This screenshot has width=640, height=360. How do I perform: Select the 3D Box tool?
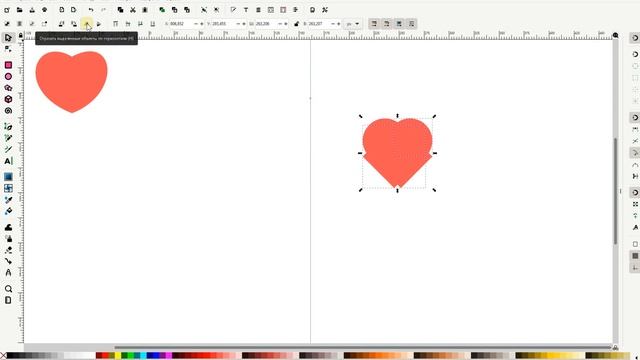(x=8, y=99)
